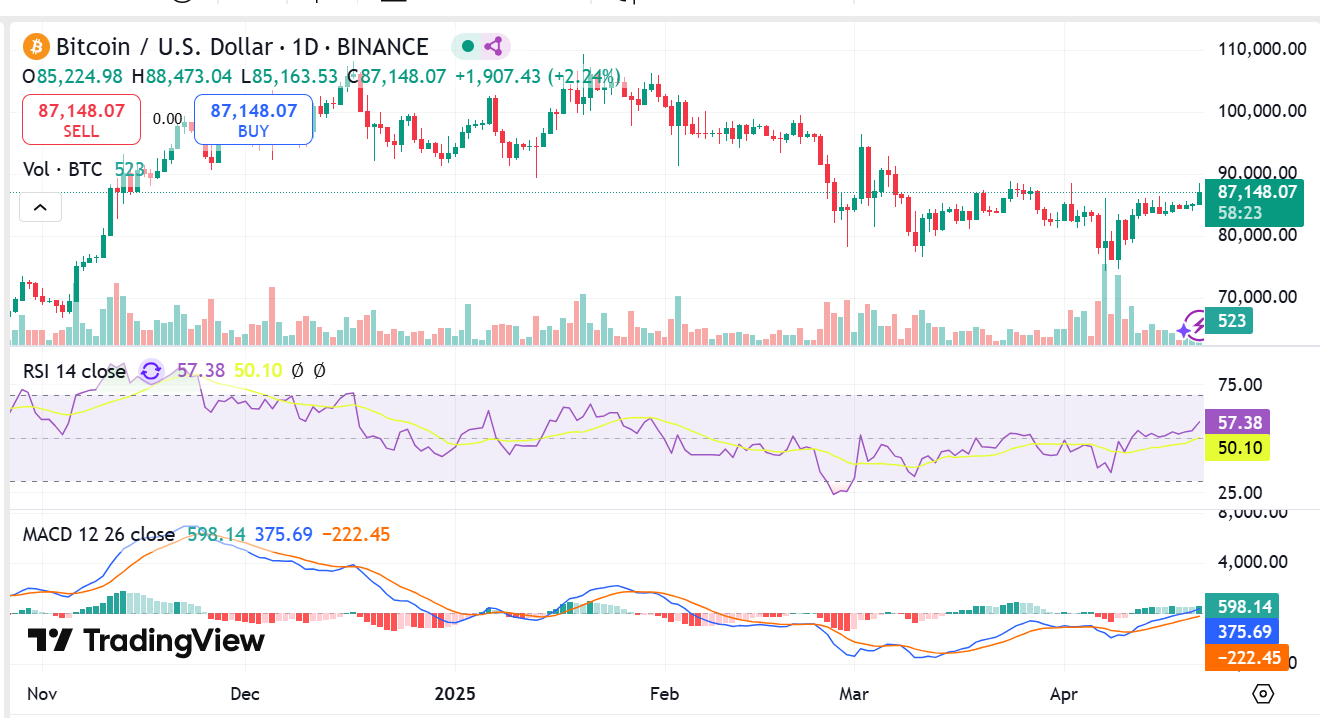Viewport: 1320px width, 718px height.
Task: Click the blue BUY 87,148.07 button
Action: pyautogui.click(x=253, y=120)
